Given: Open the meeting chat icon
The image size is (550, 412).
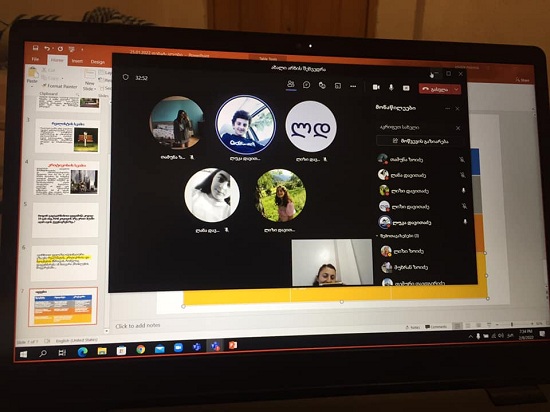Looking at the screenshot, I should pyautogui.click(x=306, y=85).
